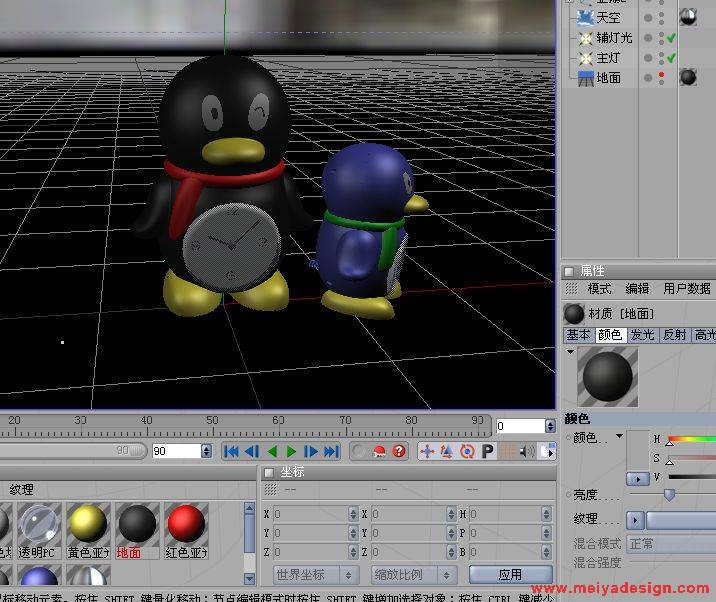This screenshot has width=716, height=602.
Task: Click the question mark help icon in timeline
Action: (x=400, y=452)
